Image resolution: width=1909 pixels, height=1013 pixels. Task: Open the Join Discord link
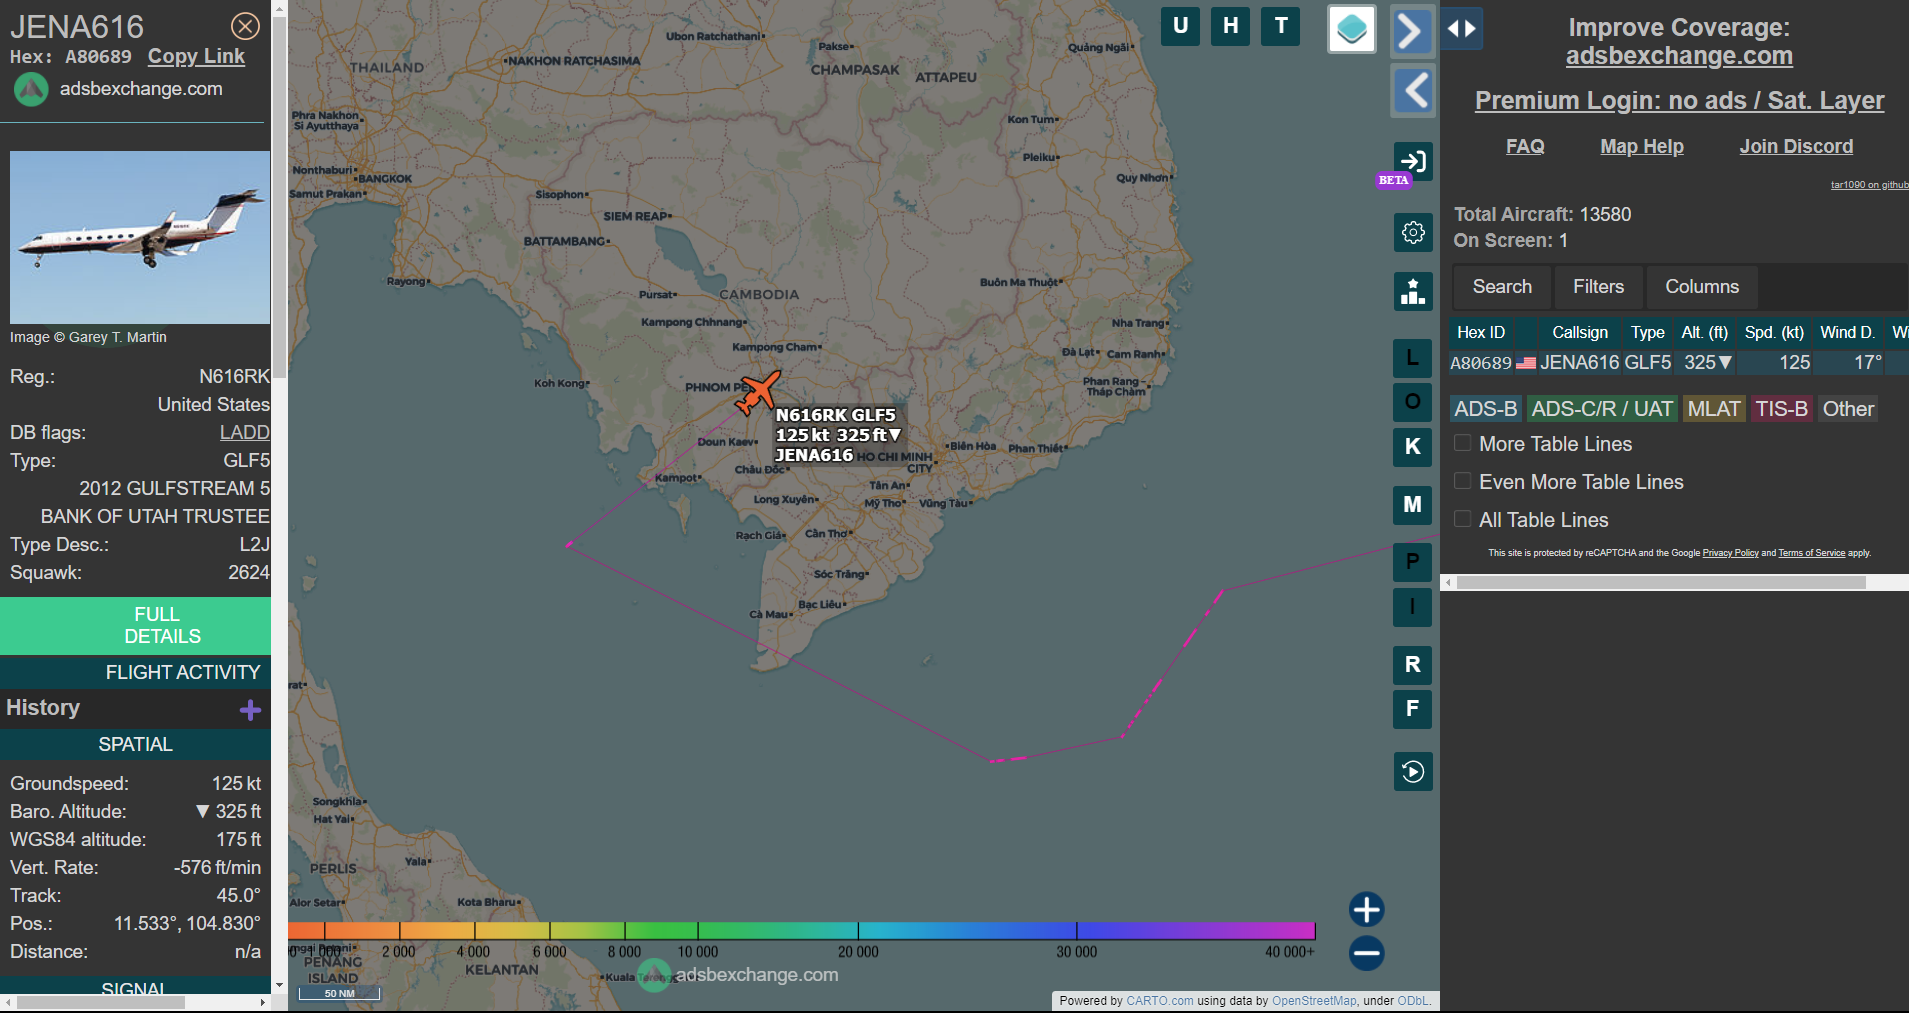(x=1796, y=147)
